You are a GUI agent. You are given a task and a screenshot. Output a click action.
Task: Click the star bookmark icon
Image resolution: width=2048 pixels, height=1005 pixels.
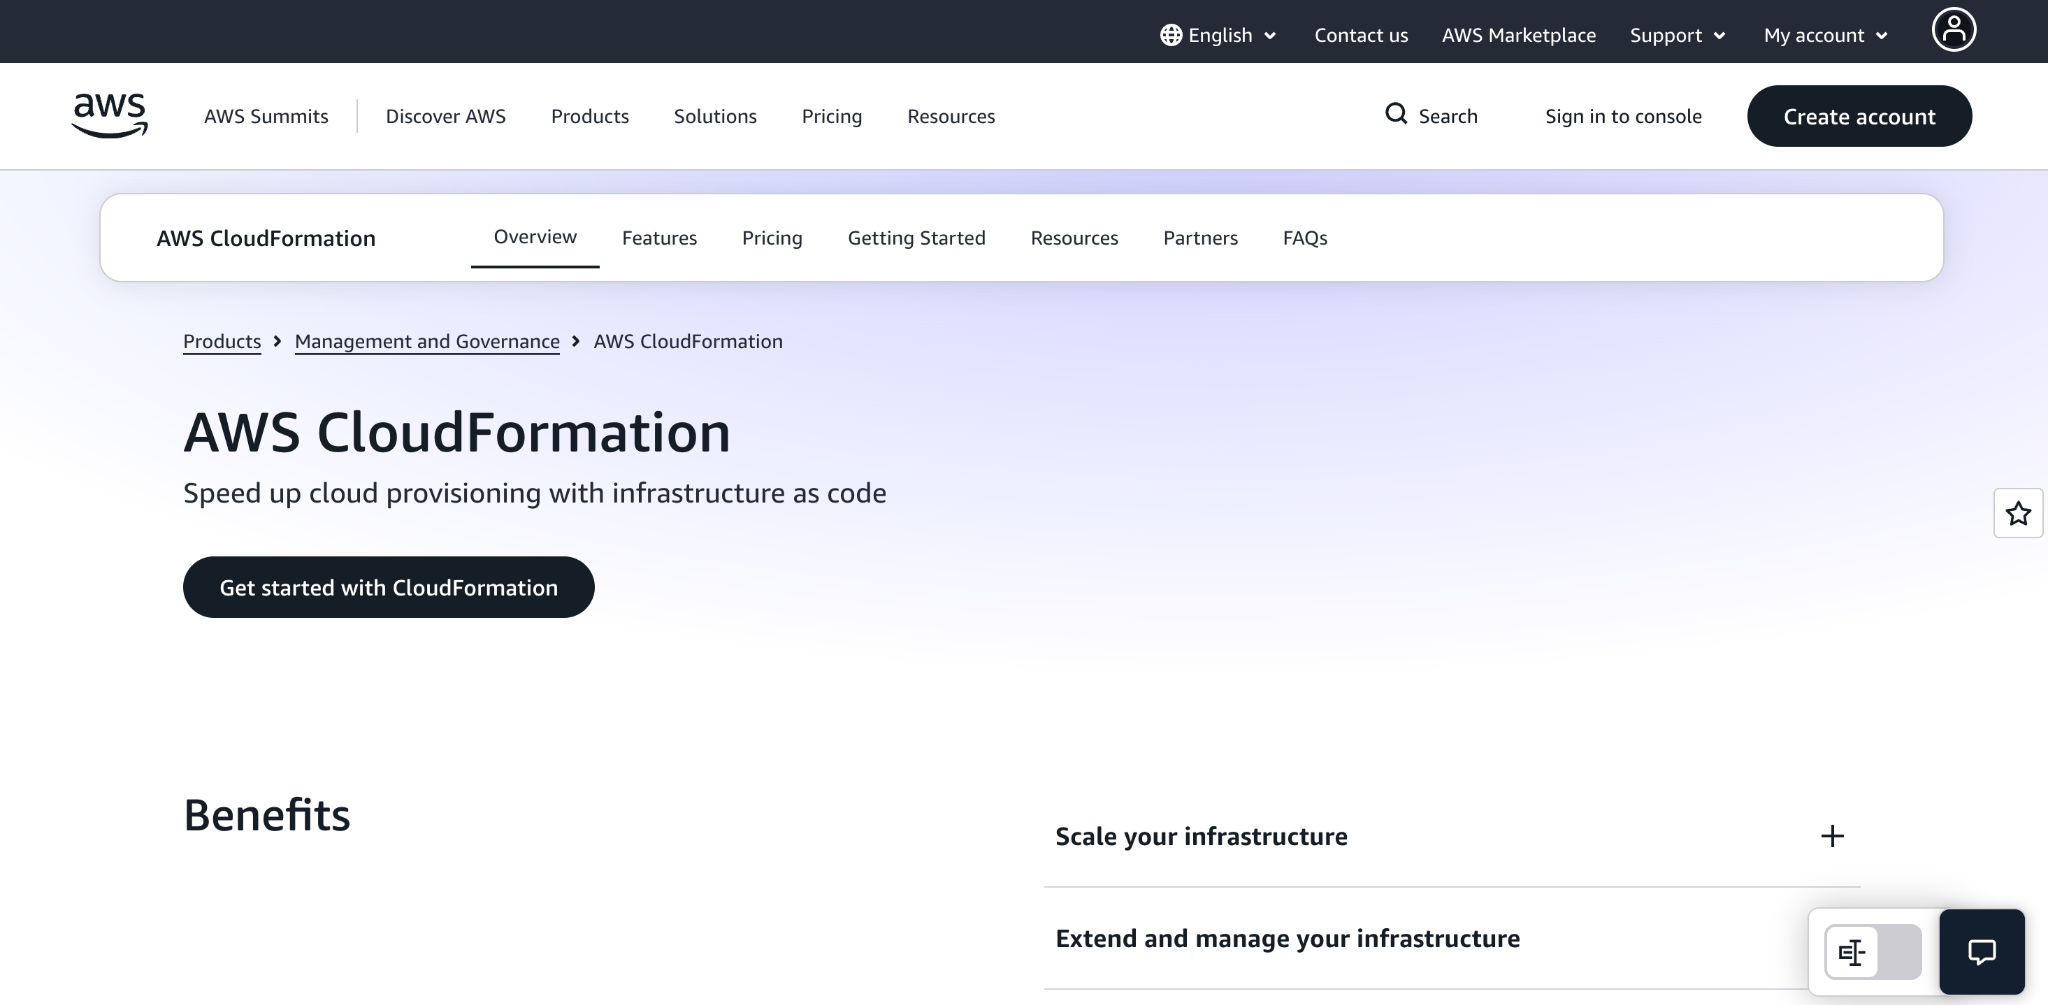click(2018, 513)
